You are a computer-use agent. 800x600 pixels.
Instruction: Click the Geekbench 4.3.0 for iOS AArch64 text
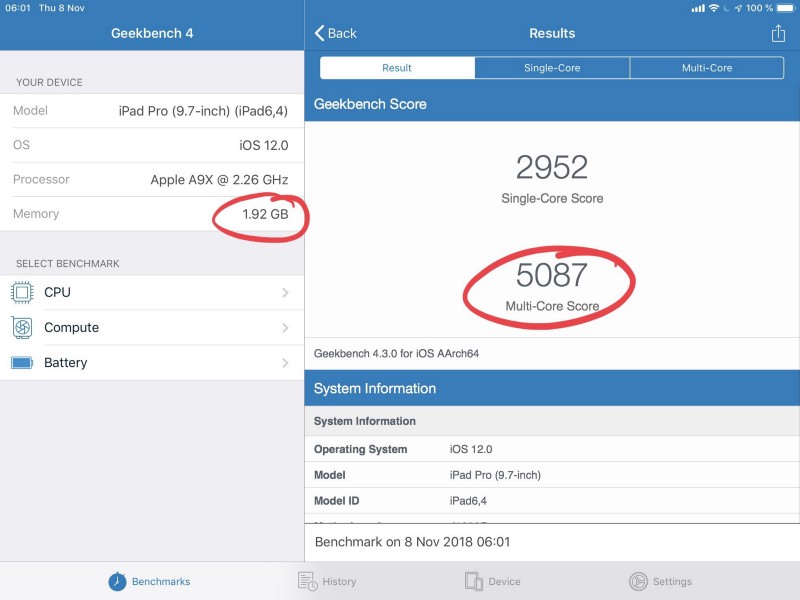pos(396,354)
